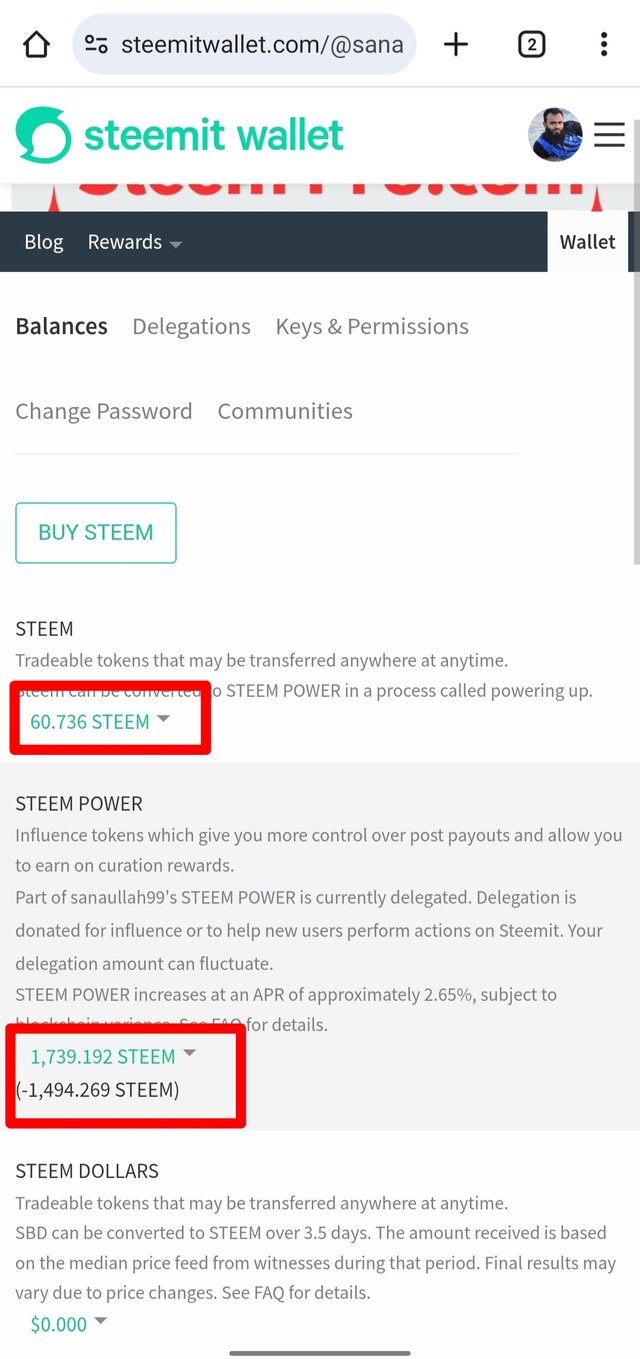
Task: Select the Wallet tab
Action: point(587,242)
